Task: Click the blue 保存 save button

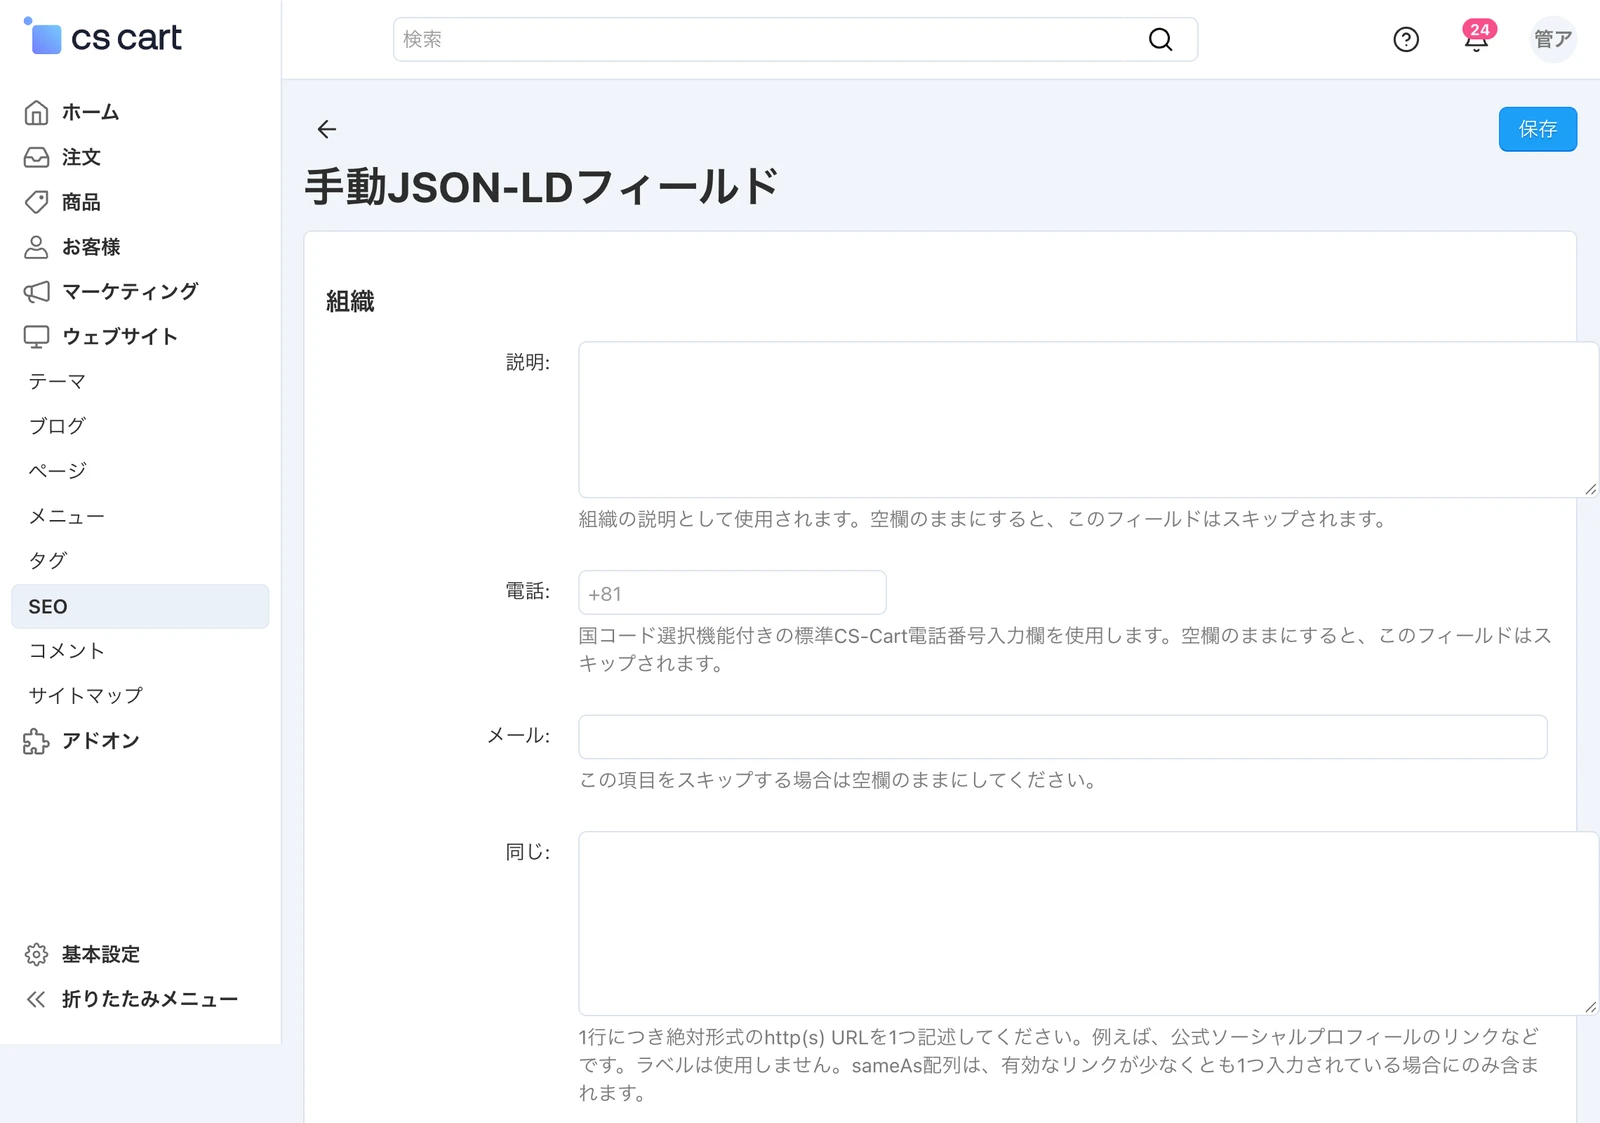Action: pyautogui.click(x=1537, y=129)
